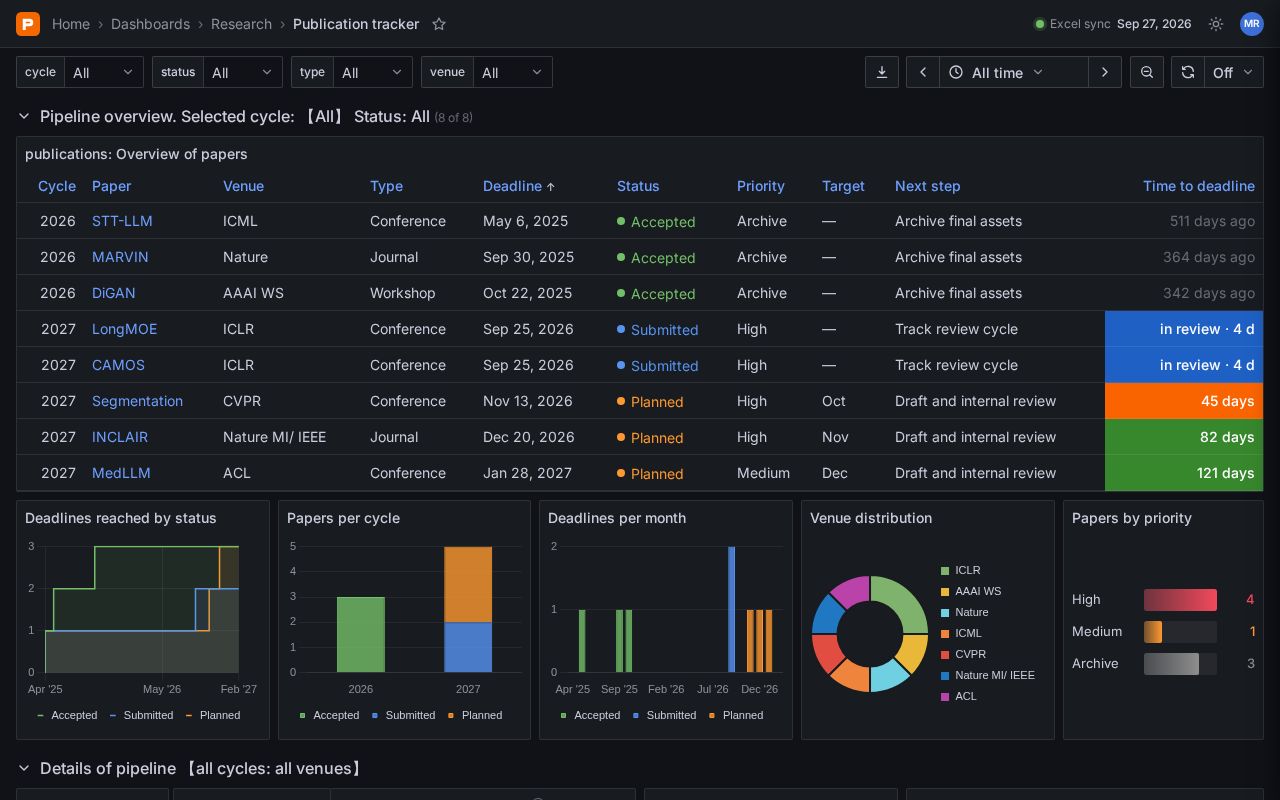Open the MARVIN paper link
1280x800 pixels.
click(120, 257)
